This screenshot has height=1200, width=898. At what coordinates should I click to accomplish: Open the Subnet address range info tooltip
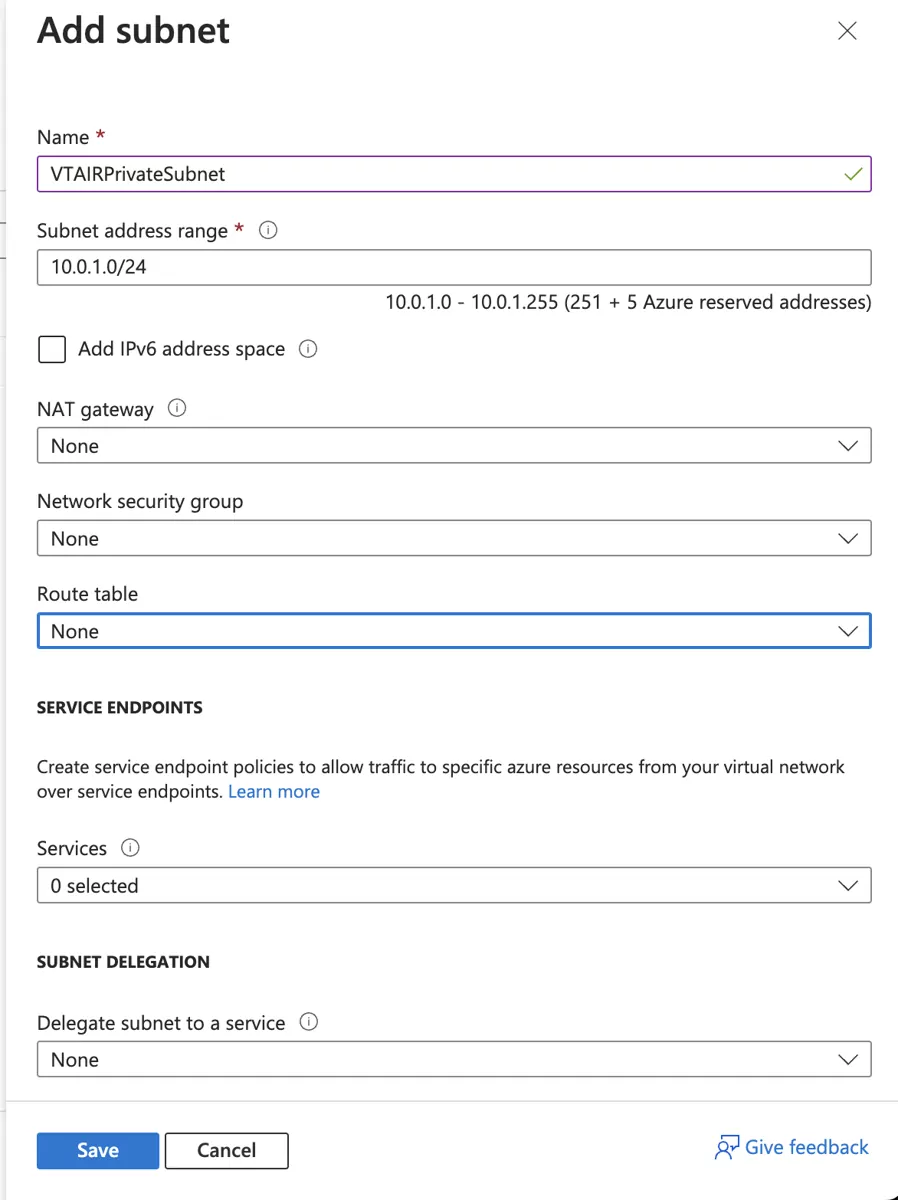point(267,230)
